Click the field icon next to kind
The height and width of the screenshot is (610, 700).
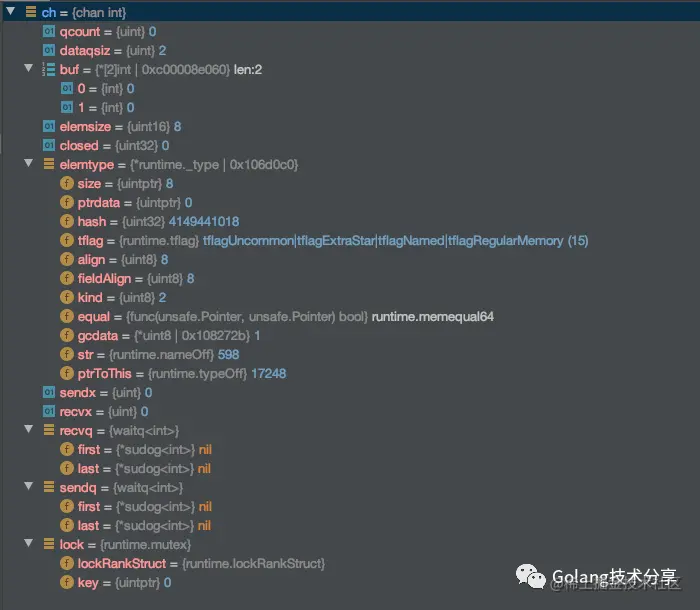click(x=67, y=297)
